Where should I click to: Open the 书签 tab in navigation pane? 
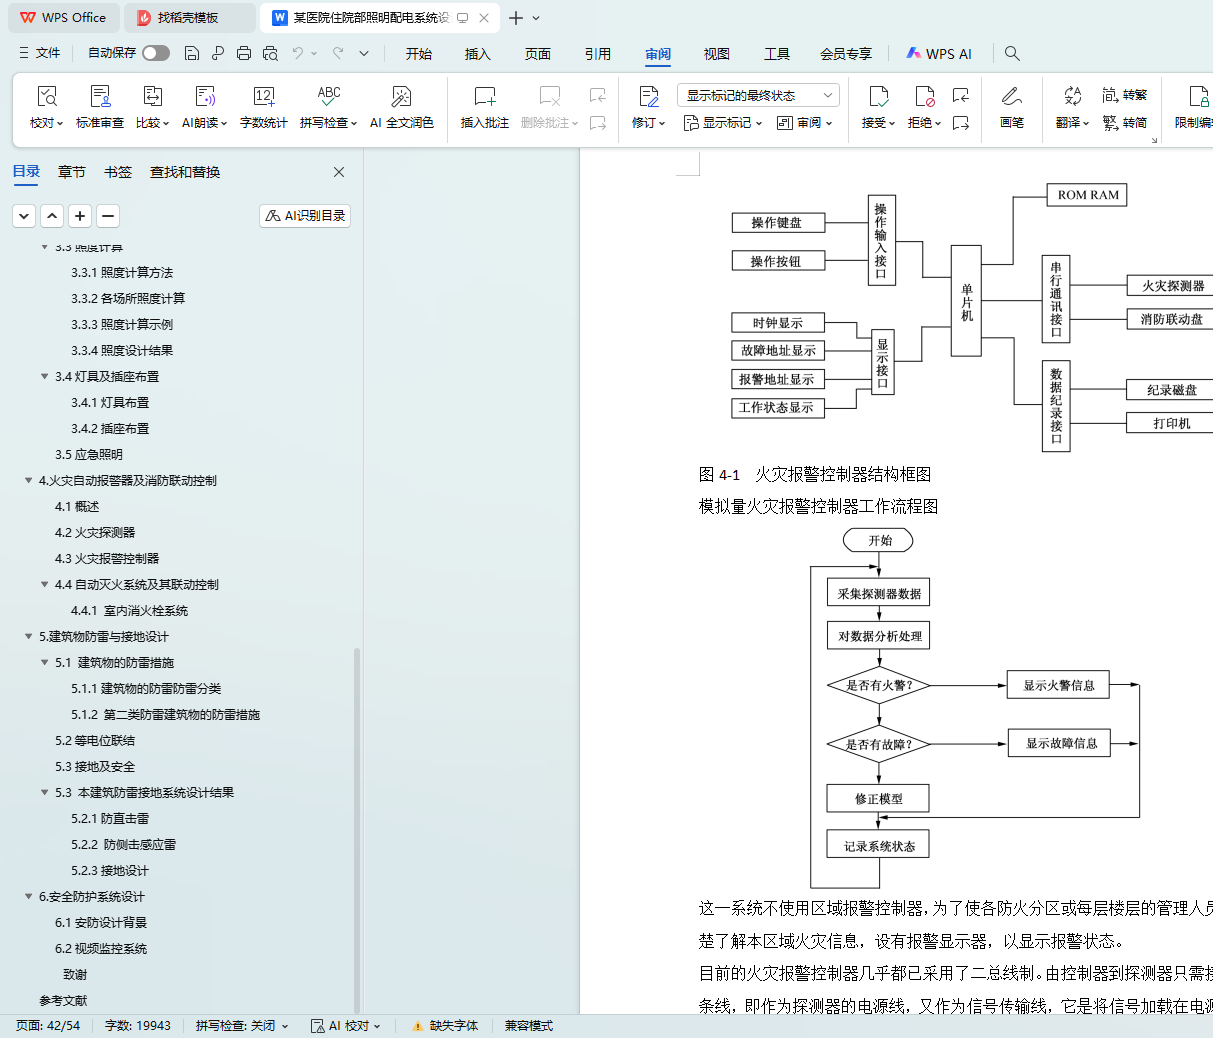(x=118, y=172)
